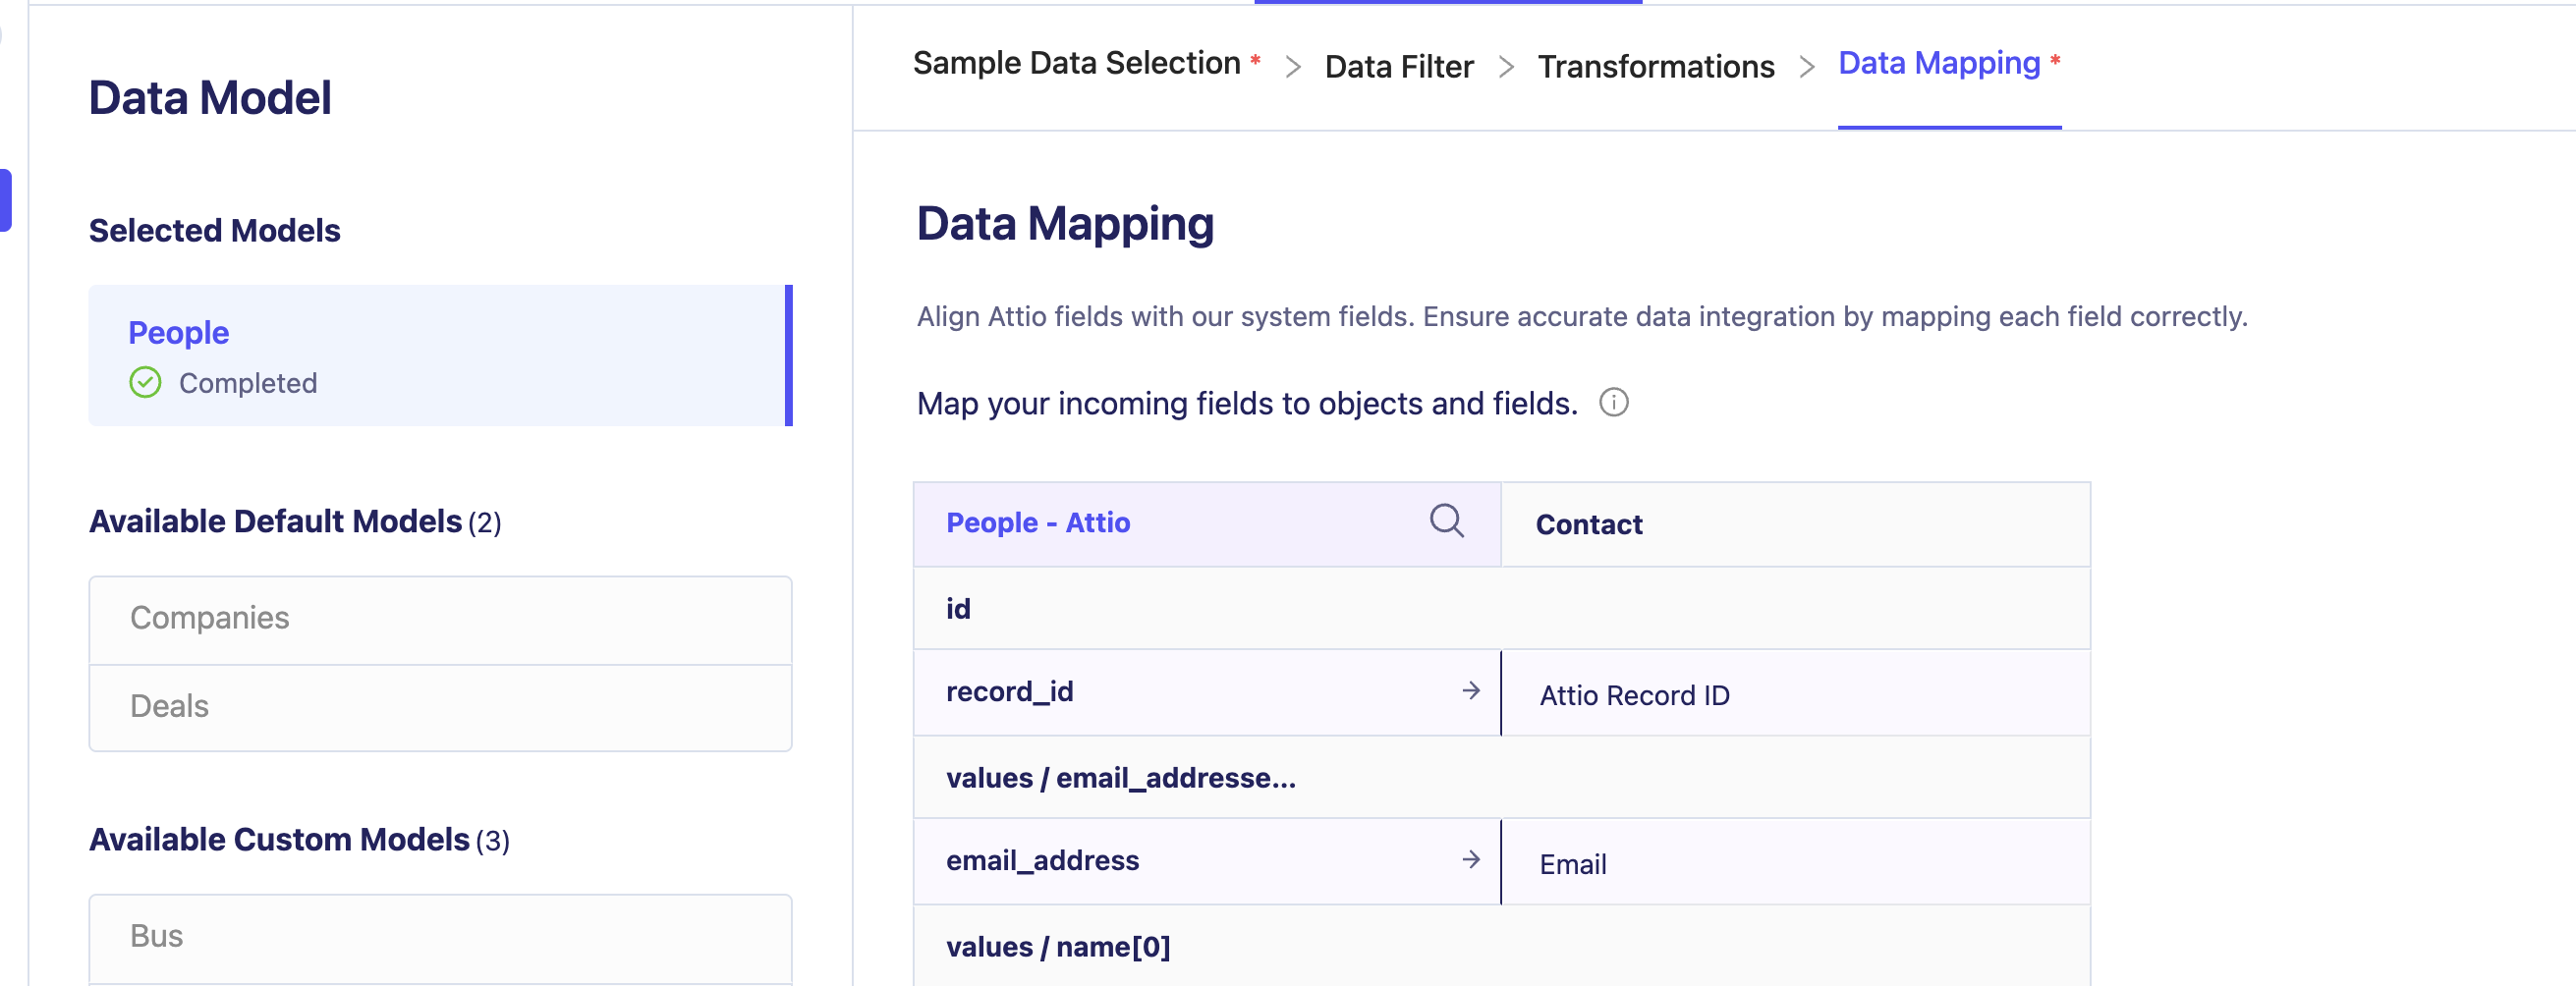Open the Sample Data Selection tab
This screenshot has width=2576, height=986.
[x=1076, y=64]
